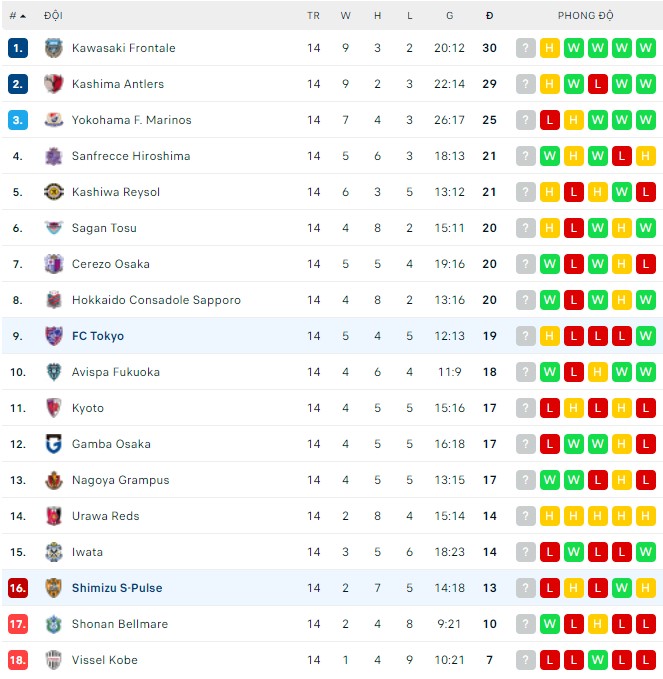
Task: Click the PHONG ĐỘ column header
Action: (586, 16)
